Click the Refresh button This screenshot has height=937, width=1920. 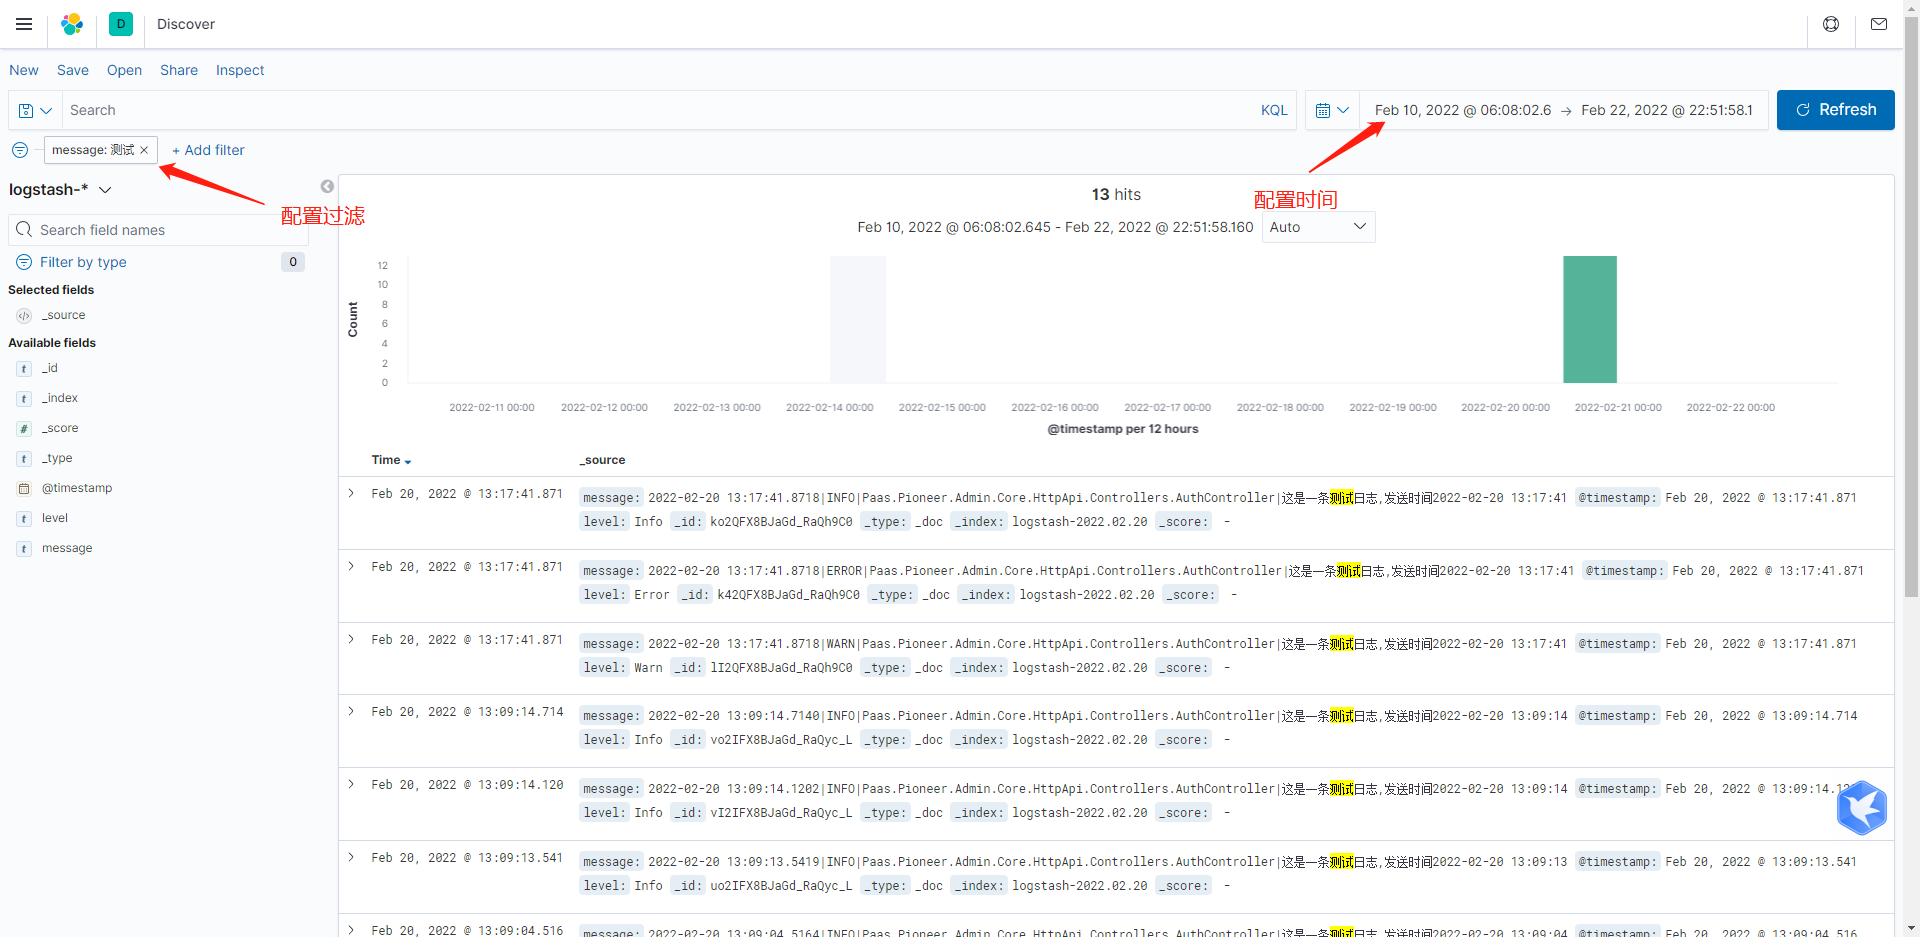pyautogui.click(x=1836, y=110)
